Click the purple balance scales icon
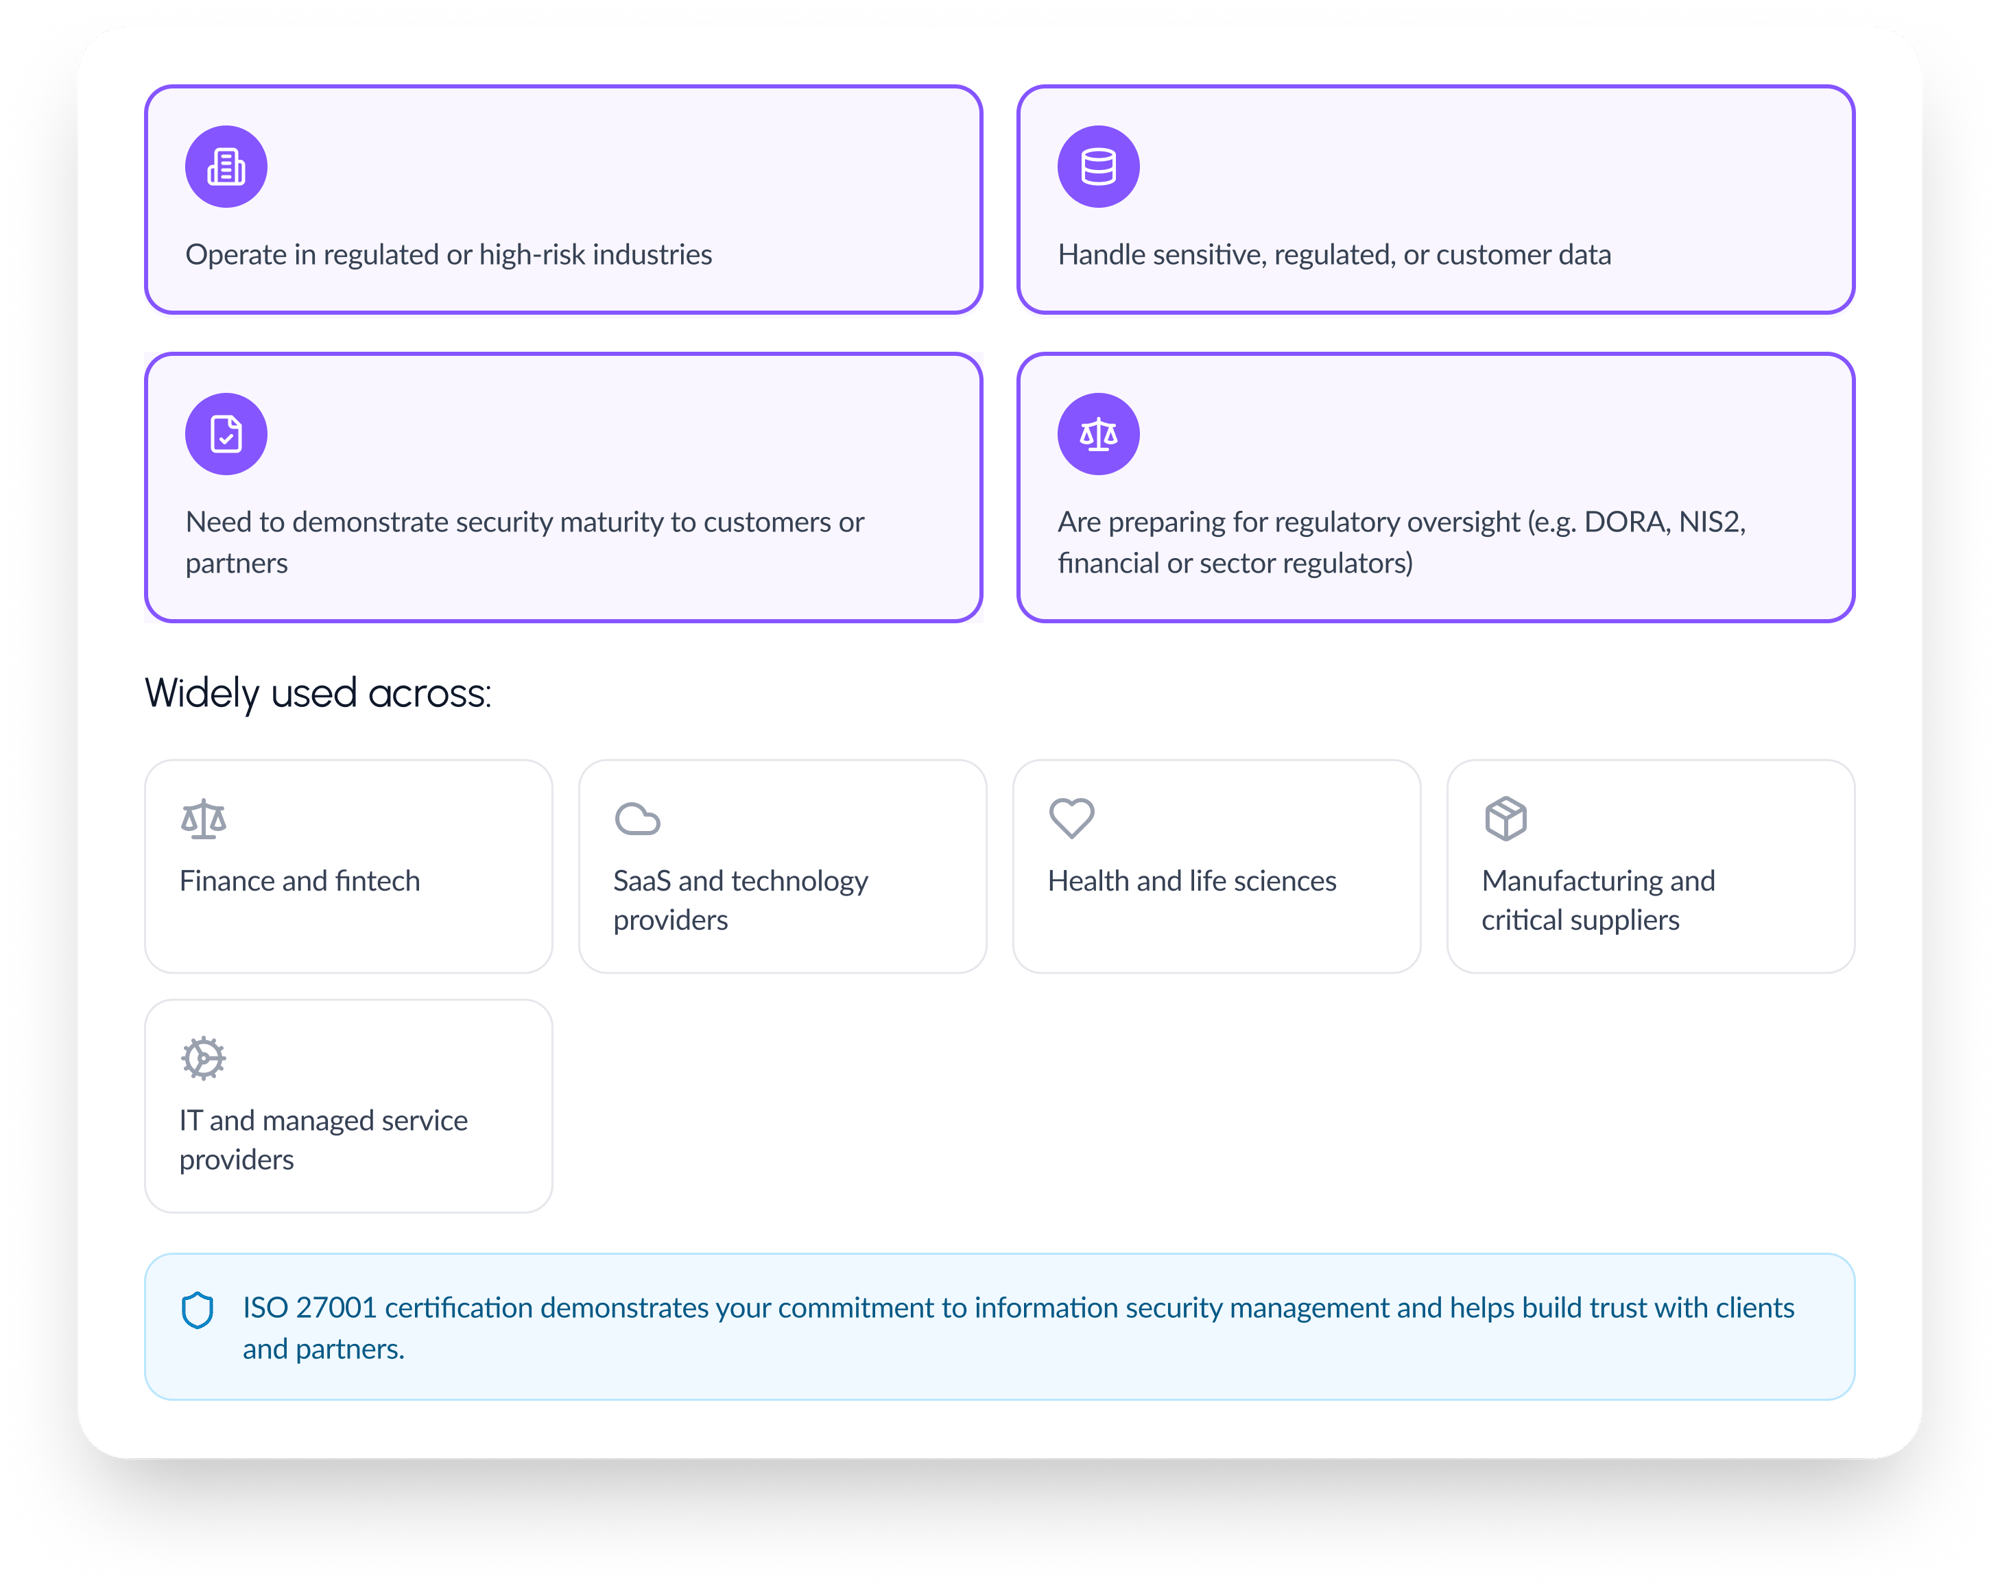The width and height of the screenshot is (2000, 1588). click(x=1098, y=434)
